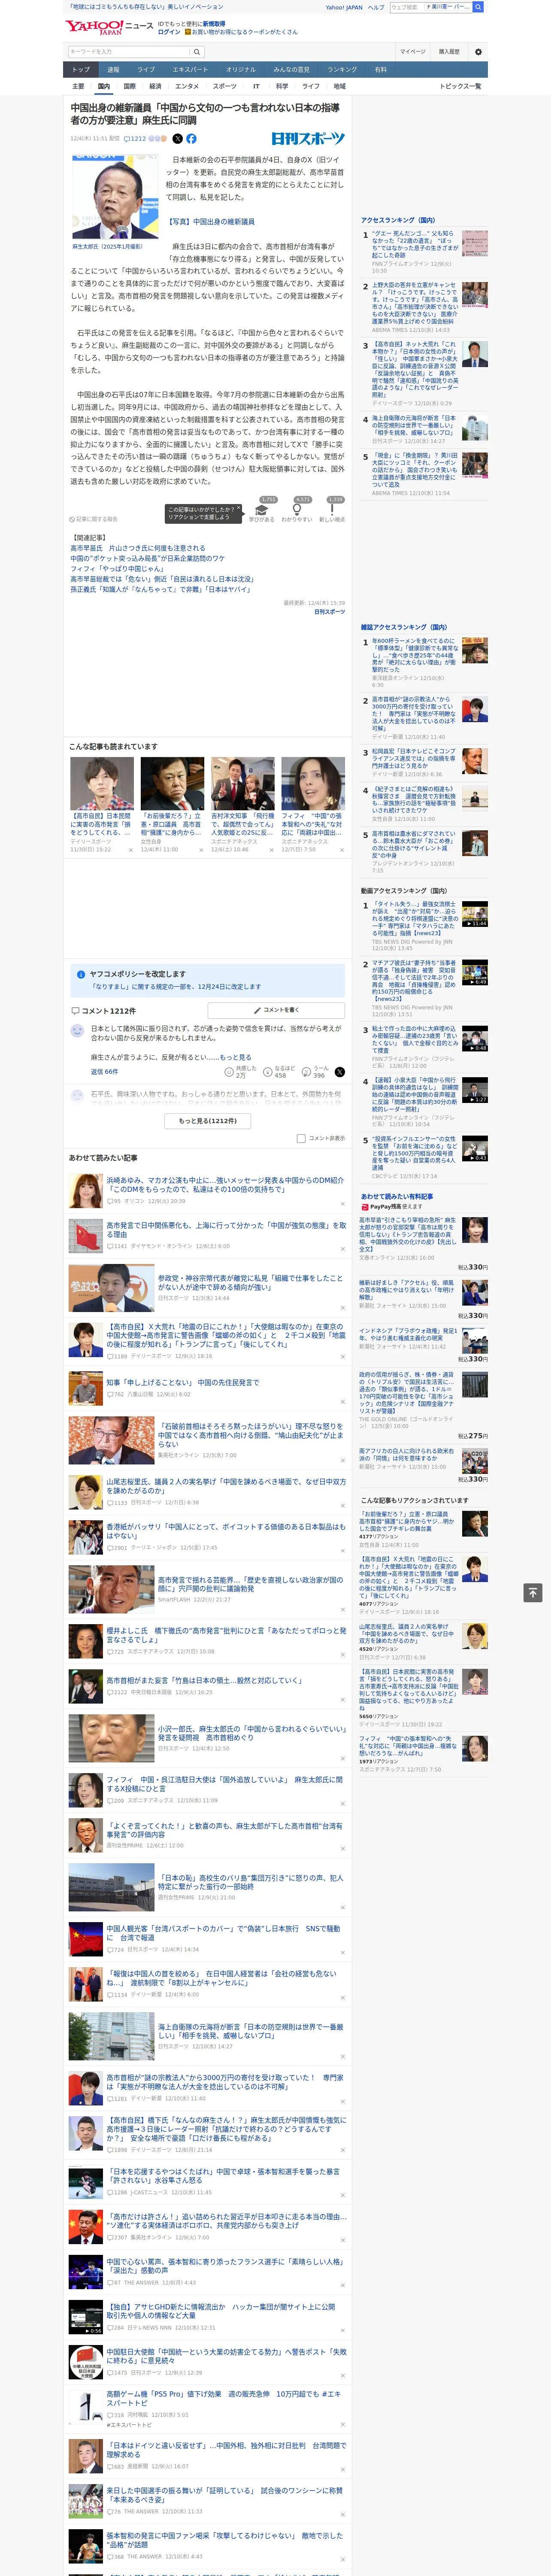Click the もっと見る(1212件) button
The height and width of the screenshot is (2576, 551).
pyautogui.click(x=208, y=1121)
